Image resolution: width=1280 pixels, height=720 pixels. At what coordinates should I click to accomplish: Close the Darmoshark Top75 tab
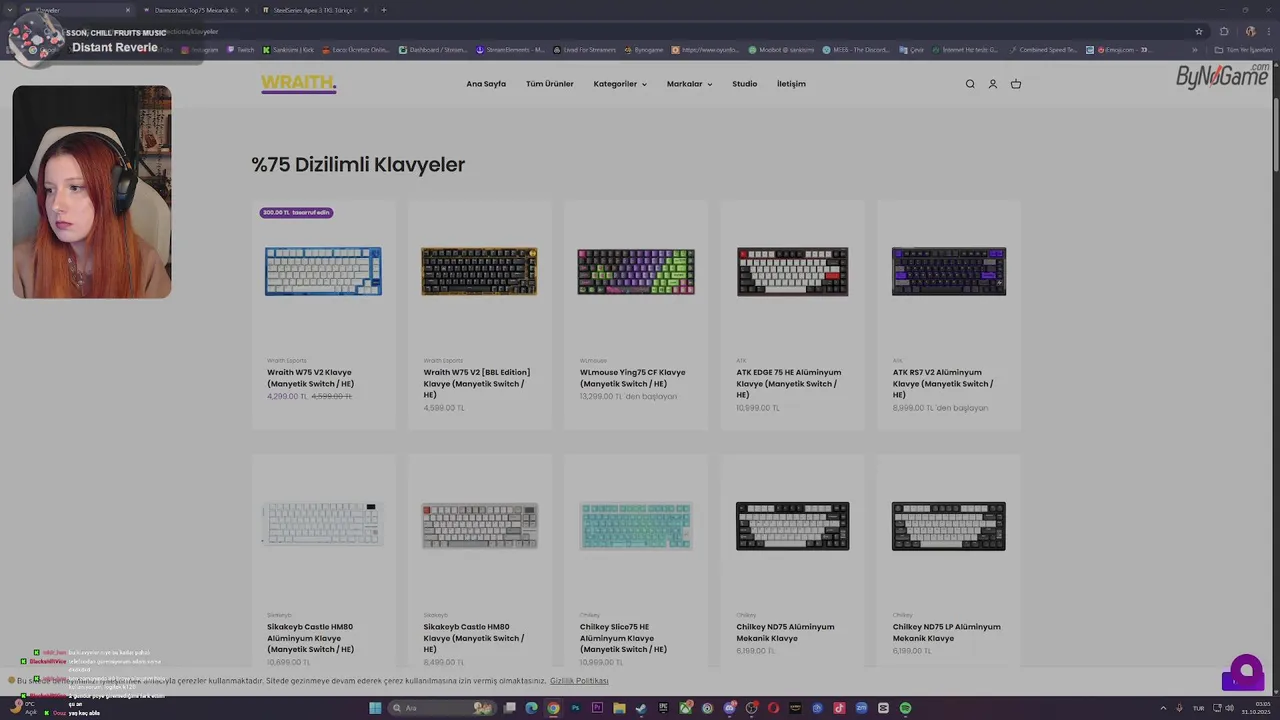point(247,10)
